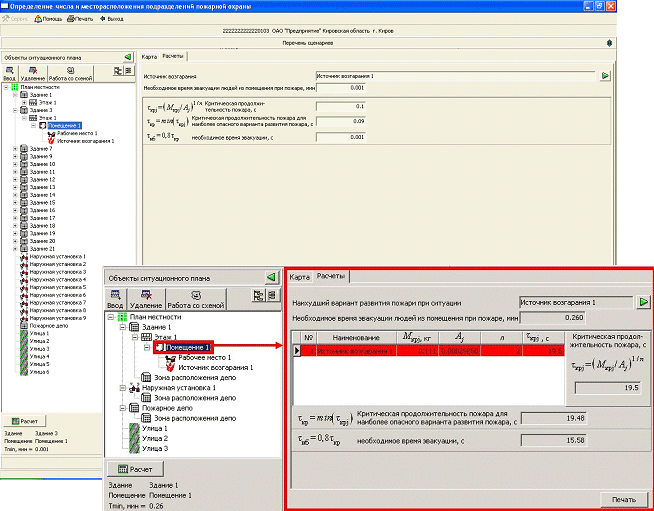Click Выход in the top toolbar

112,18
